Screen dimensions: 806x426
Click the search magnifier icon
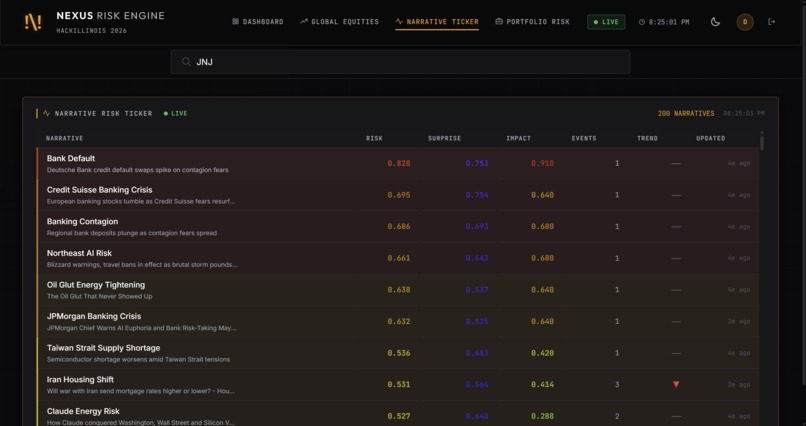point(187,62)
